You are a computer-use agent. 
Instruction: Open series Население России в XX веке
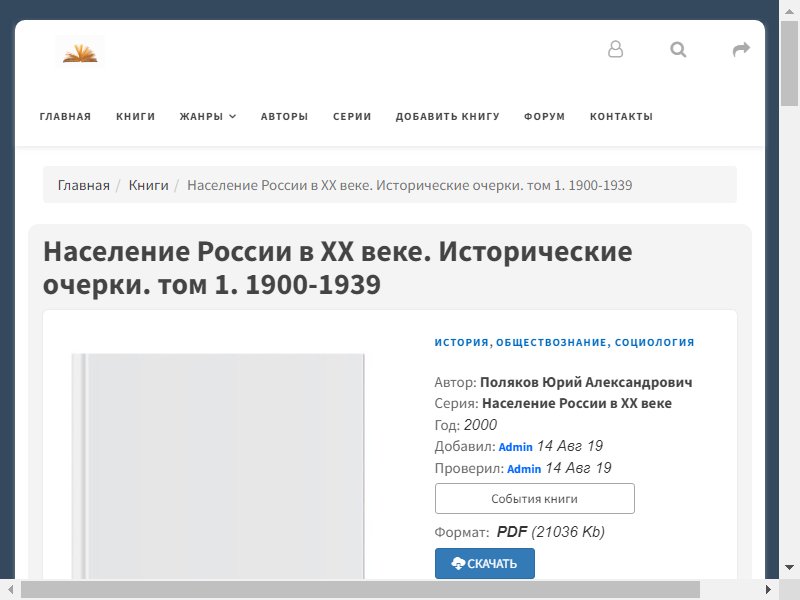pyautogui.click(x=577, y=403)
